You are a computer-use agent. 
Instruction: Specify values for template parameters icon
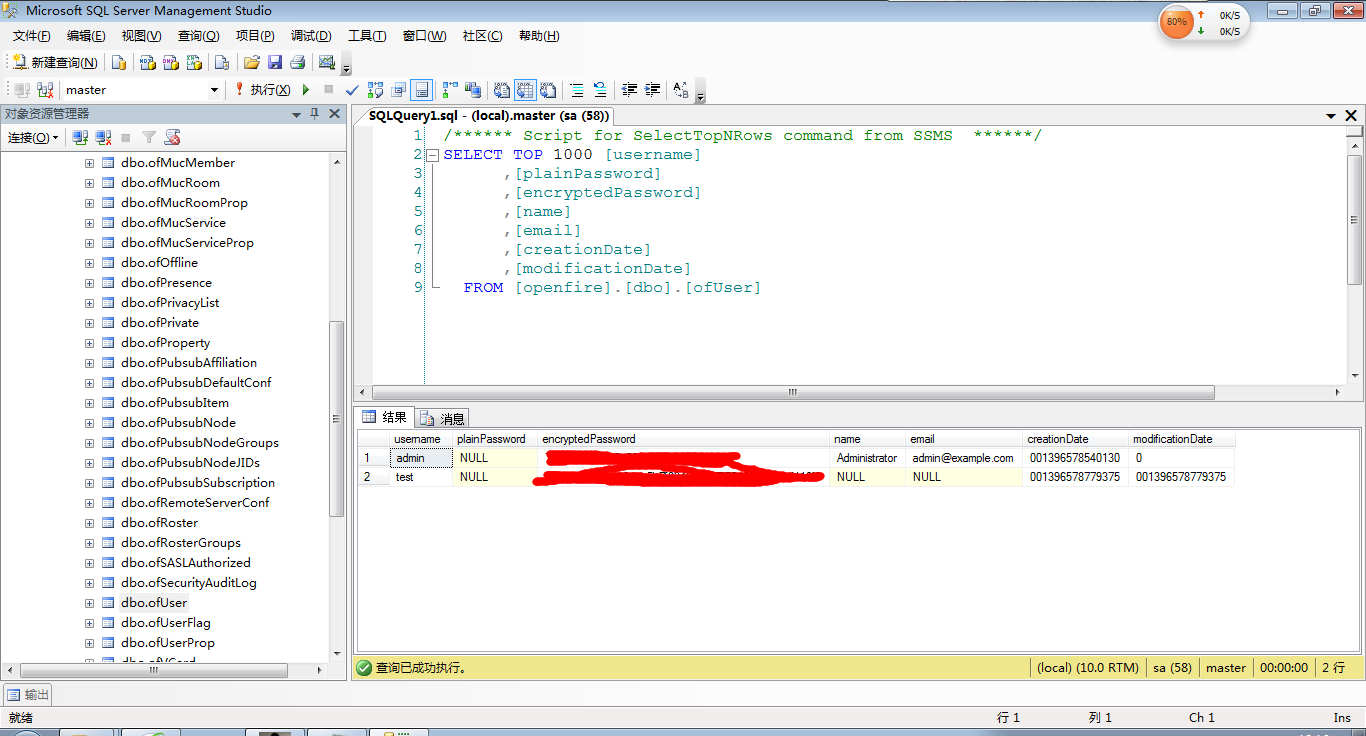tap(681, 90)
